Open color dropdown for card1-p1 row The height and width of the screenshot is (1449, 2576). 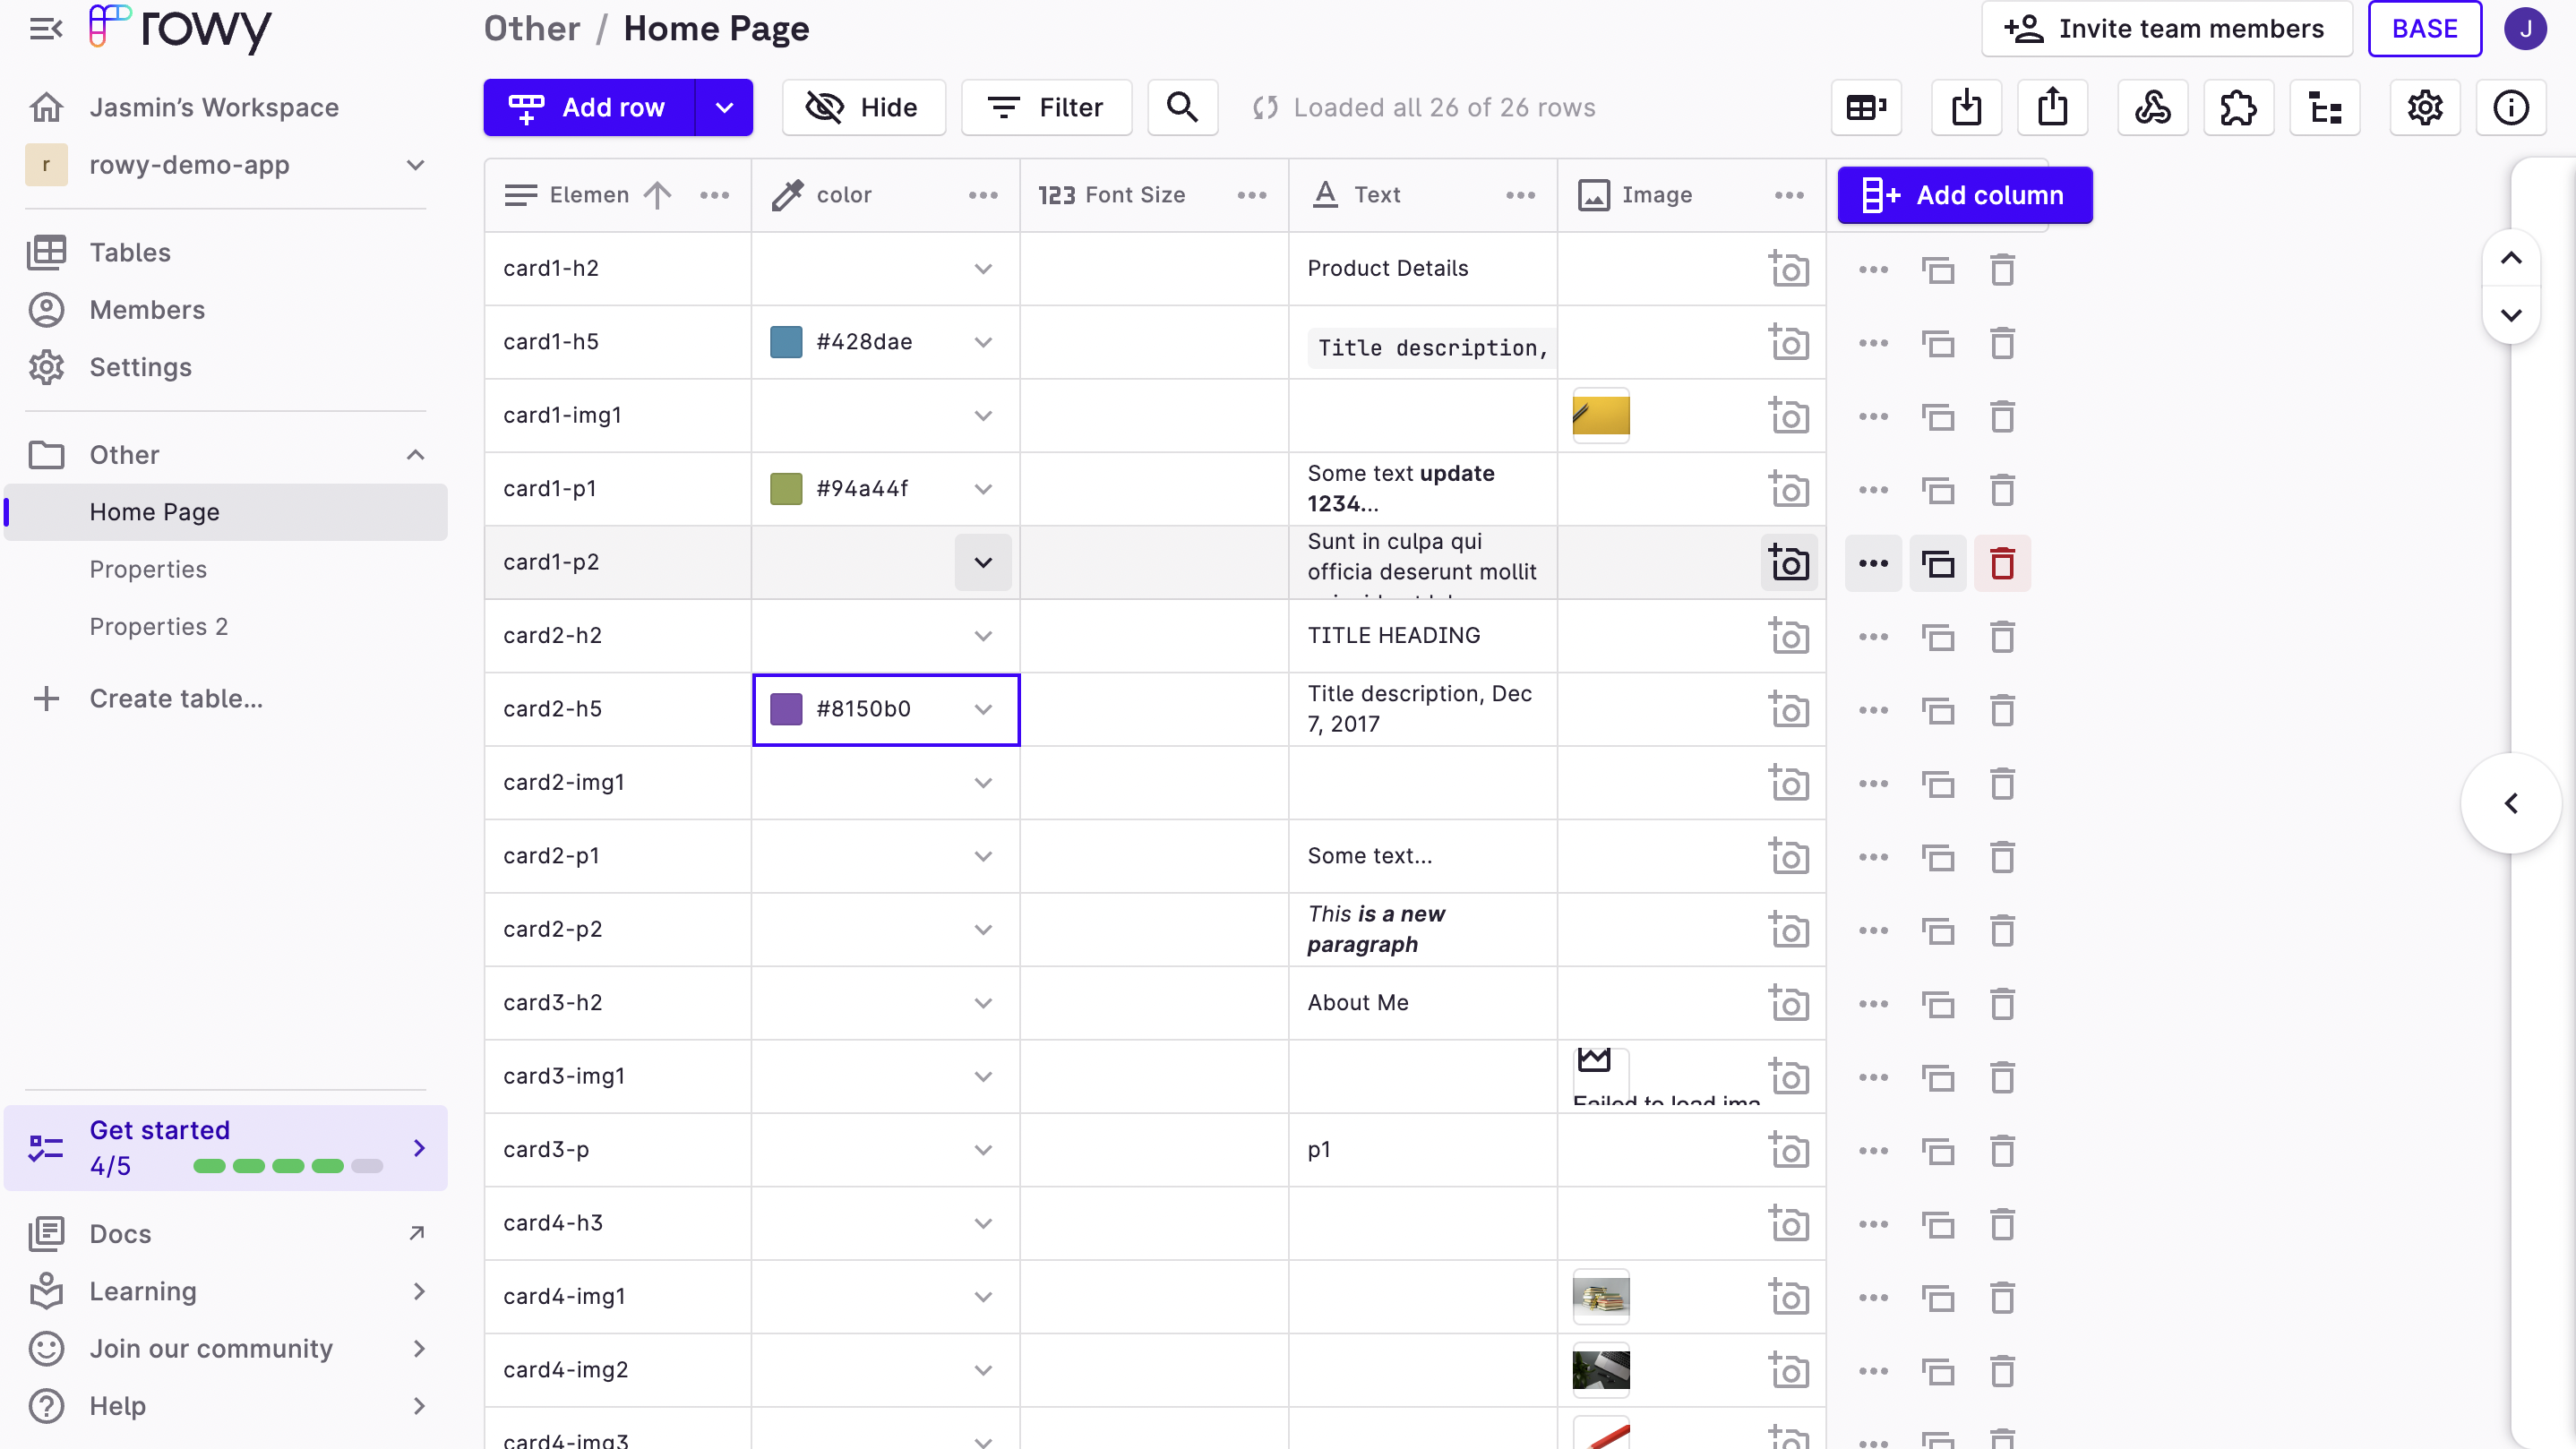click(x=983, y=489)
